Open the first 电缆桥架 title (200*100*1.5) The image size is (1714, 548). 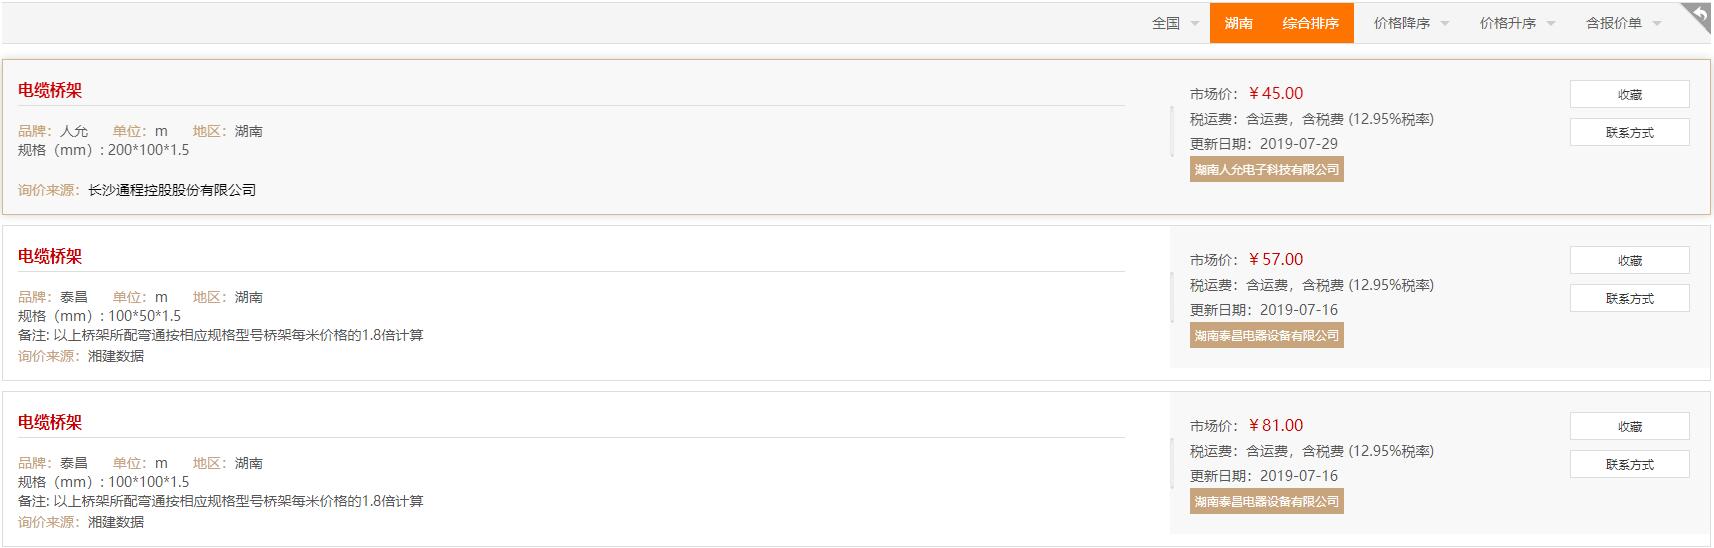50,90
